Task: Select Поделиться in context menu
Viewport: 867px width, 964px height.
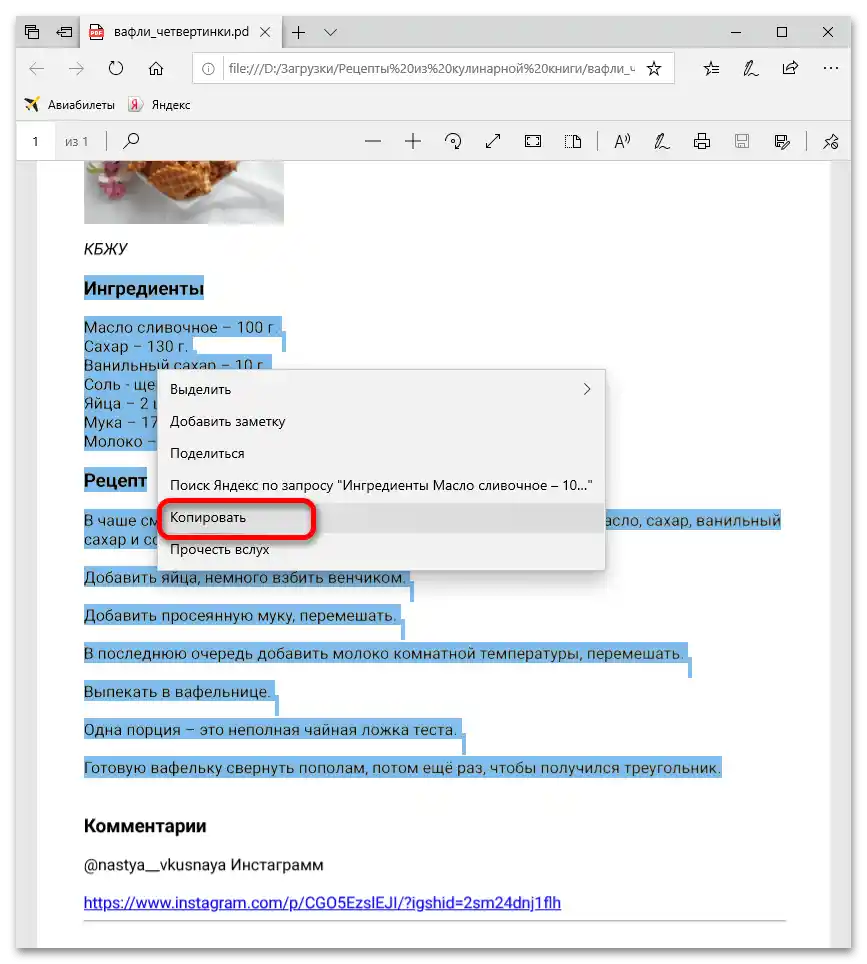Action: click(381, 453)
